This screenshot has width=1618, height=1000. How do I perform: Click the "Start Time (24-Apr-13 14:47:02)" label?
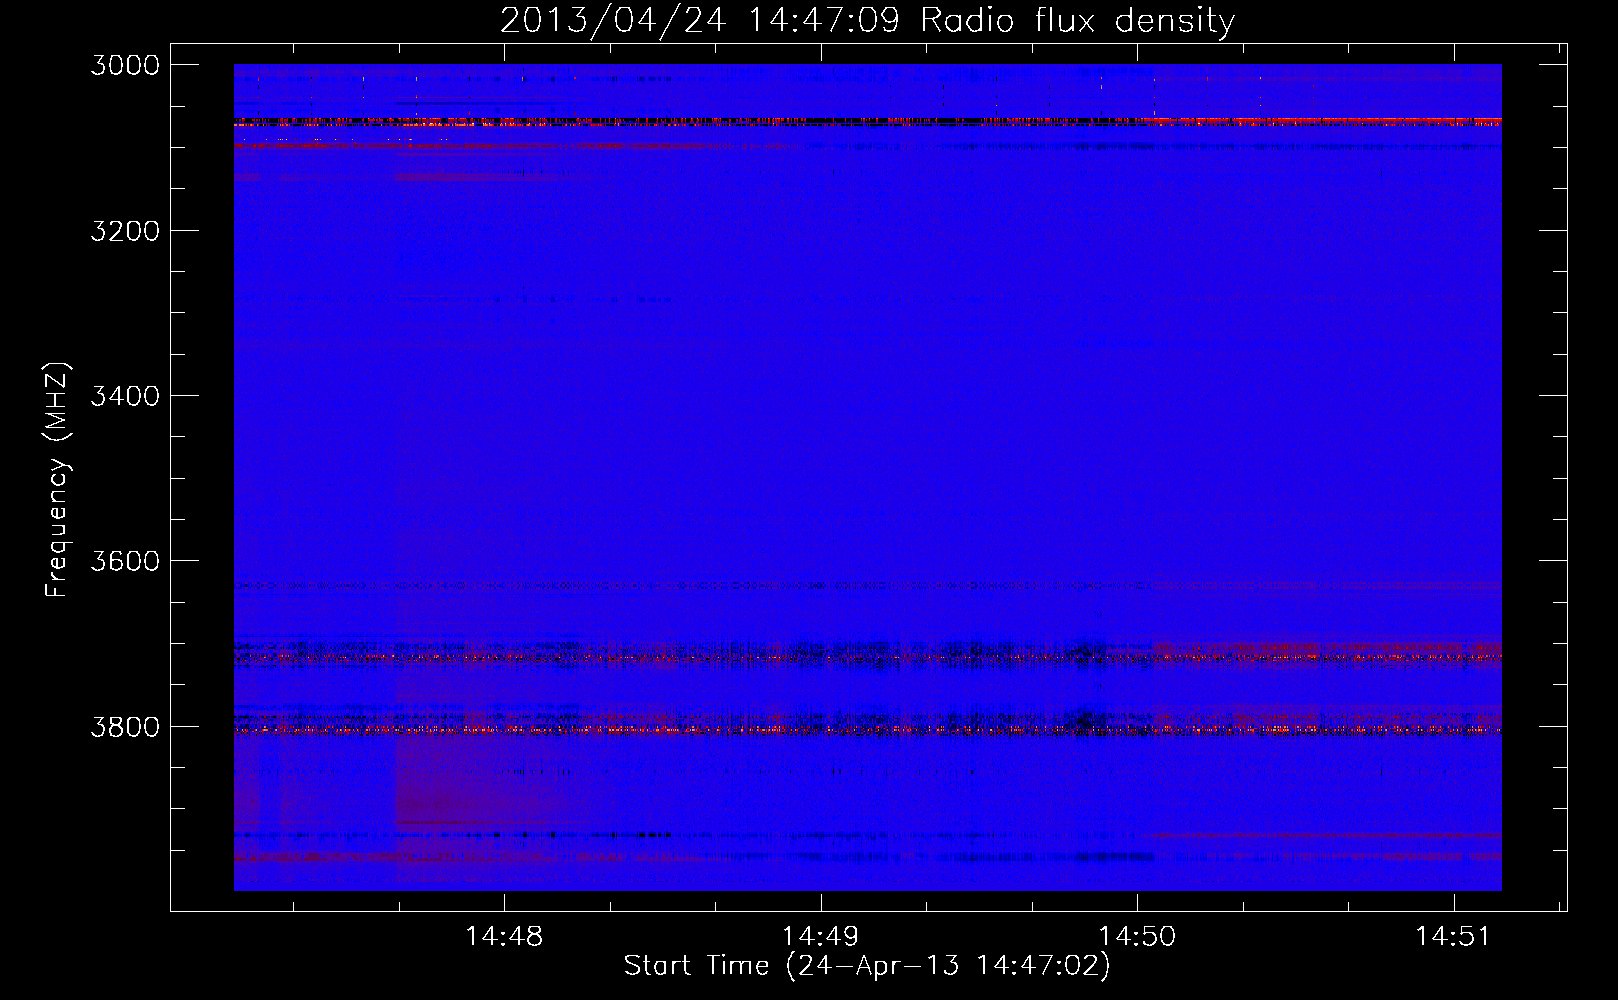(x=867, y=966)
